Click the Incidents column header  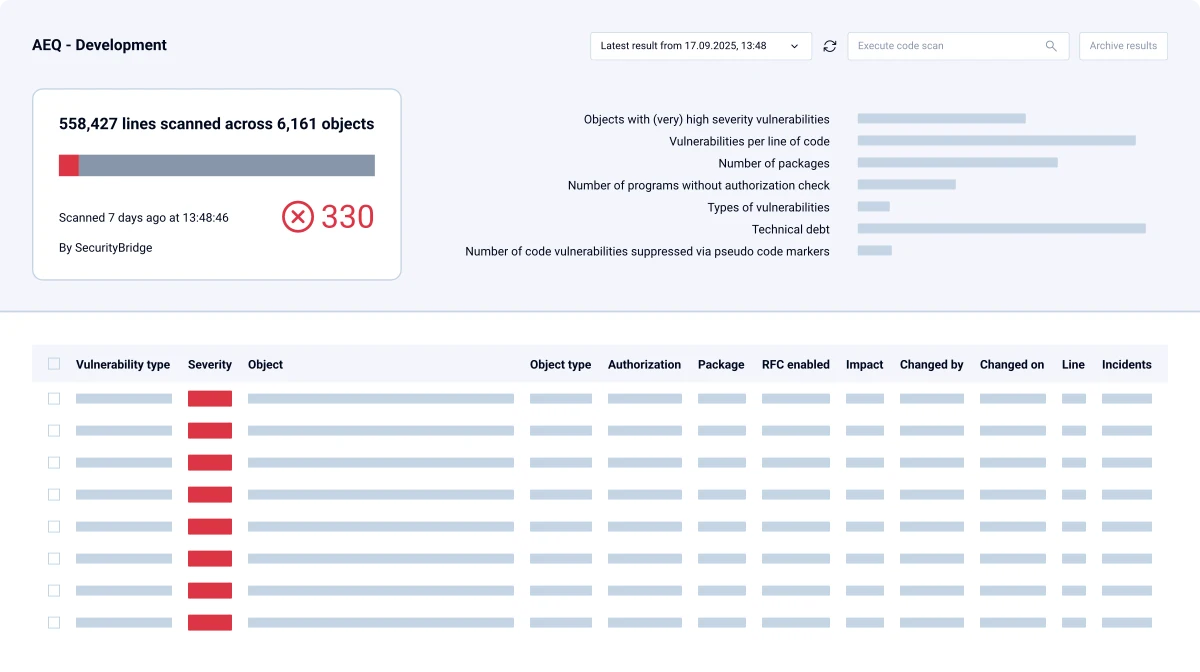(x=1127, y=365)
